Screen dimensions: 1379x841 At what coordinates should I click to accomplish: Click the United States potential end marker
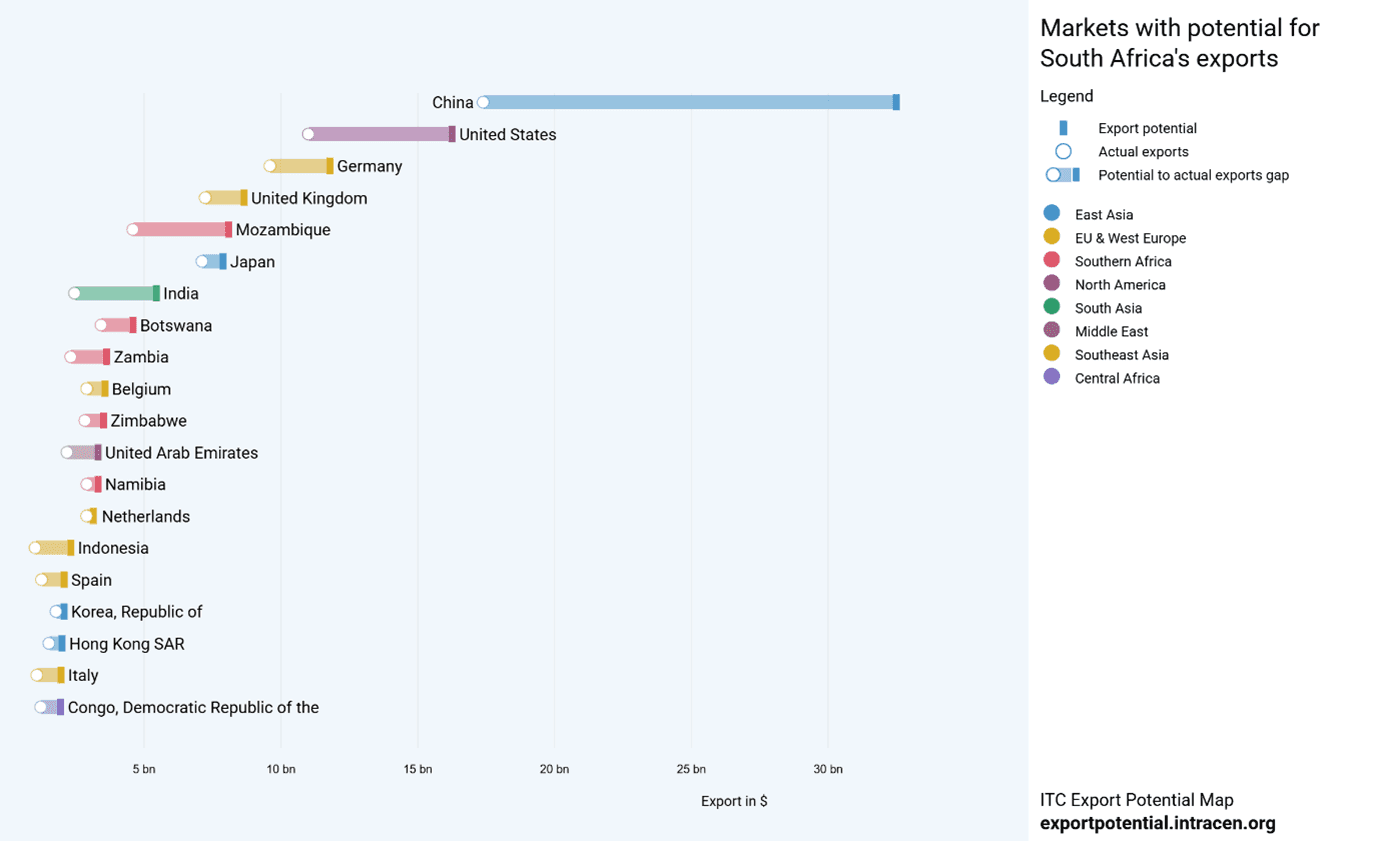click(452, 134)
